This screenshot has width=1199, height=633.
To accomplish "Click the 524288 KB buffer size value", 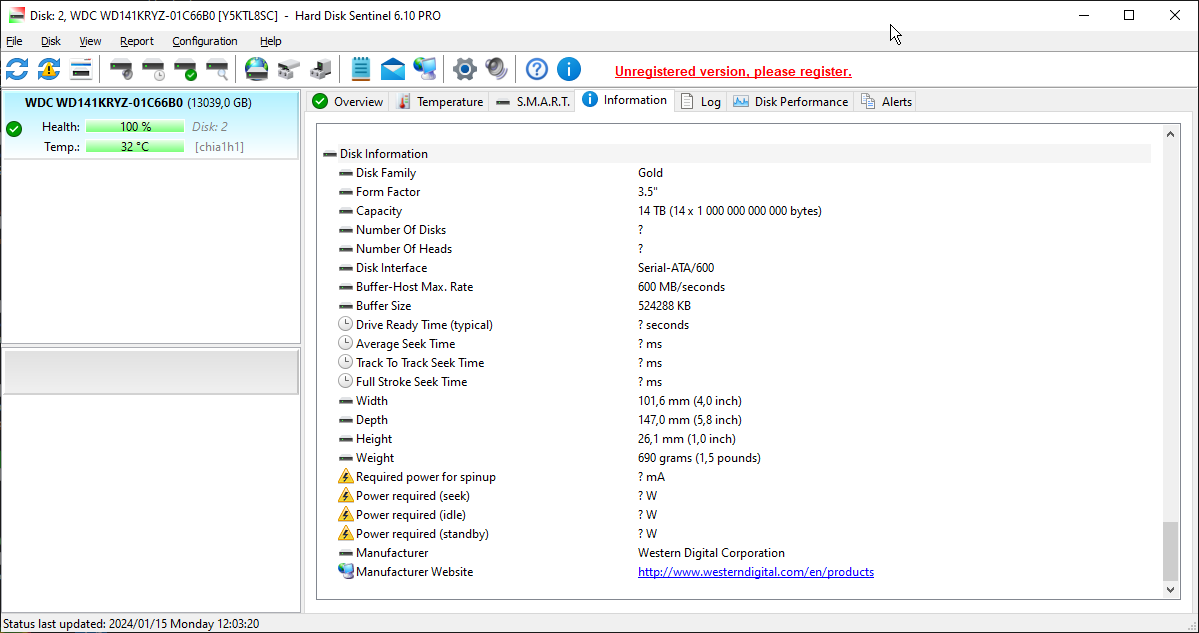I will [x=664, y=306].
